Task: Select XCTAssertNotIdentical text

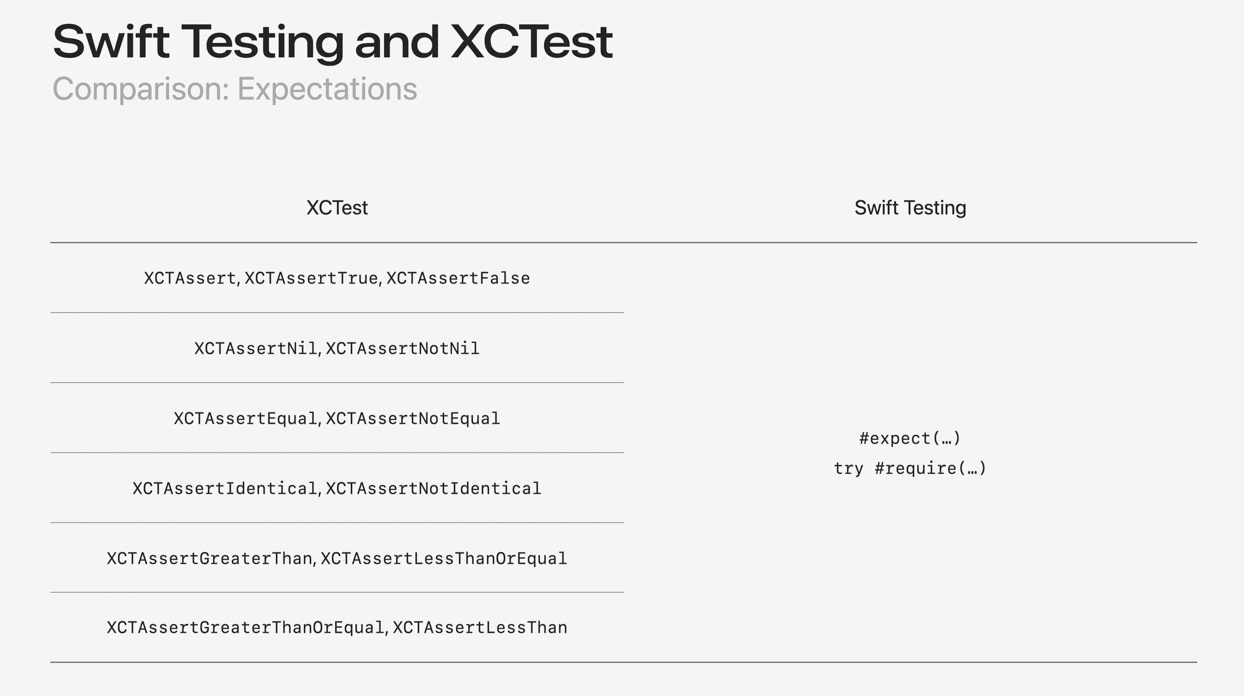Action: pyautogui.click(x=433, y=488)
